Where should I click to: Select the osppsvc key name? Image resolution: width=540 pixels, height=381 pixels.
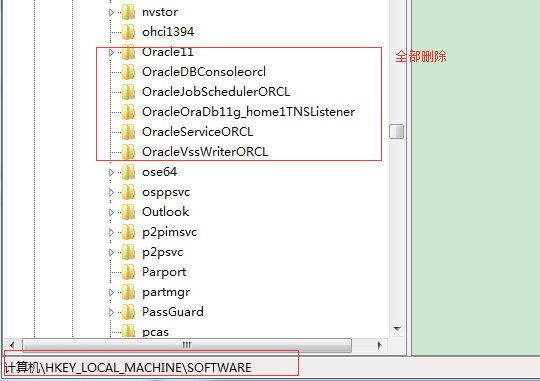(x=166, y=193)
